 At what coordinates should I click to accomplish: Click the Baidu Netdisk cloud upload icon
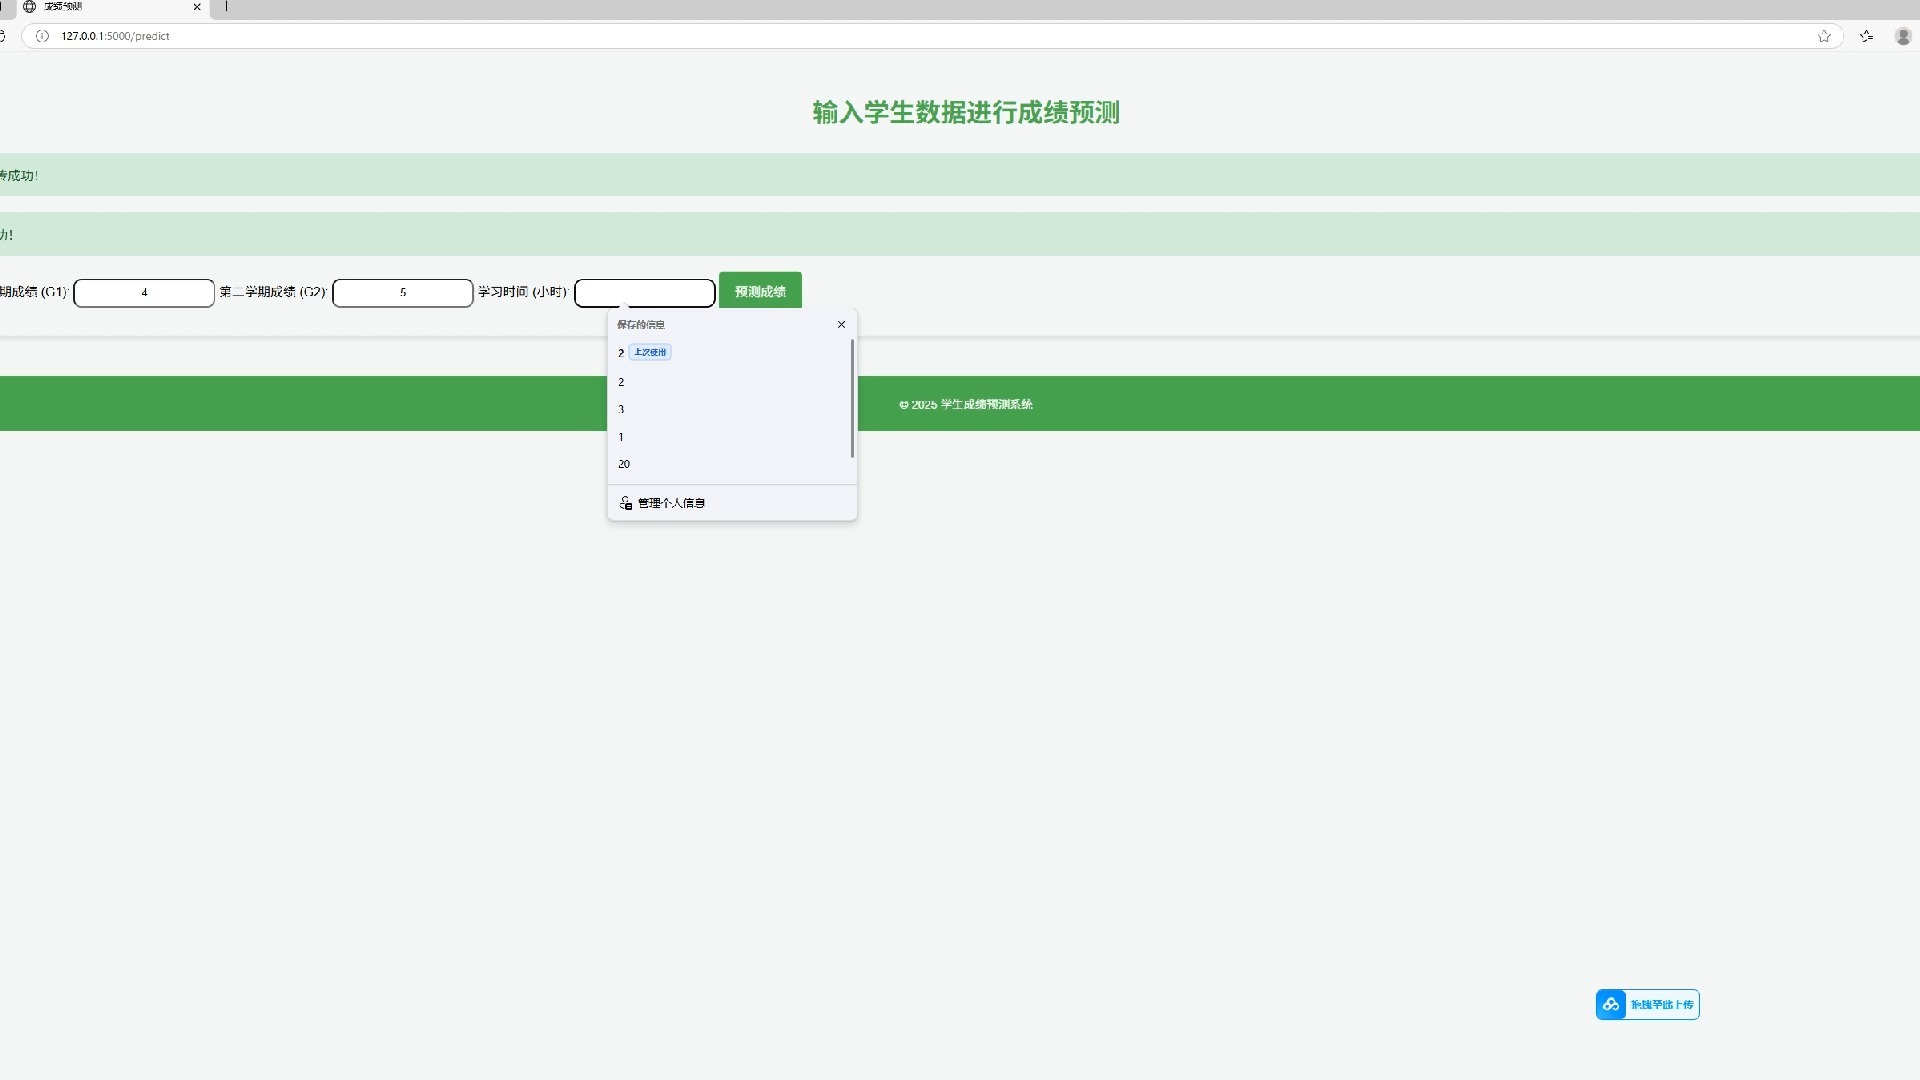pos(1611,1004)
